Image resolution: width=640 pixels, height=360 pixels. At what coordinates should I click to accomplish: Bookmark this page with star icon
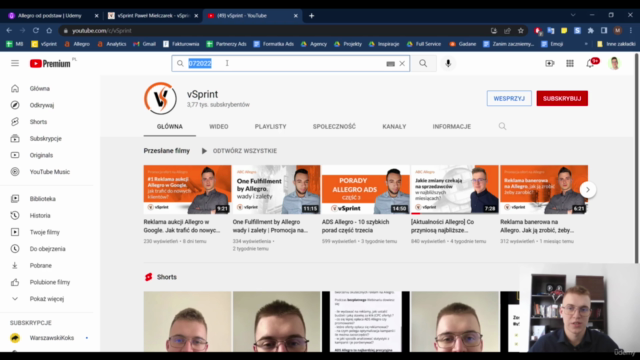[520, 31]
